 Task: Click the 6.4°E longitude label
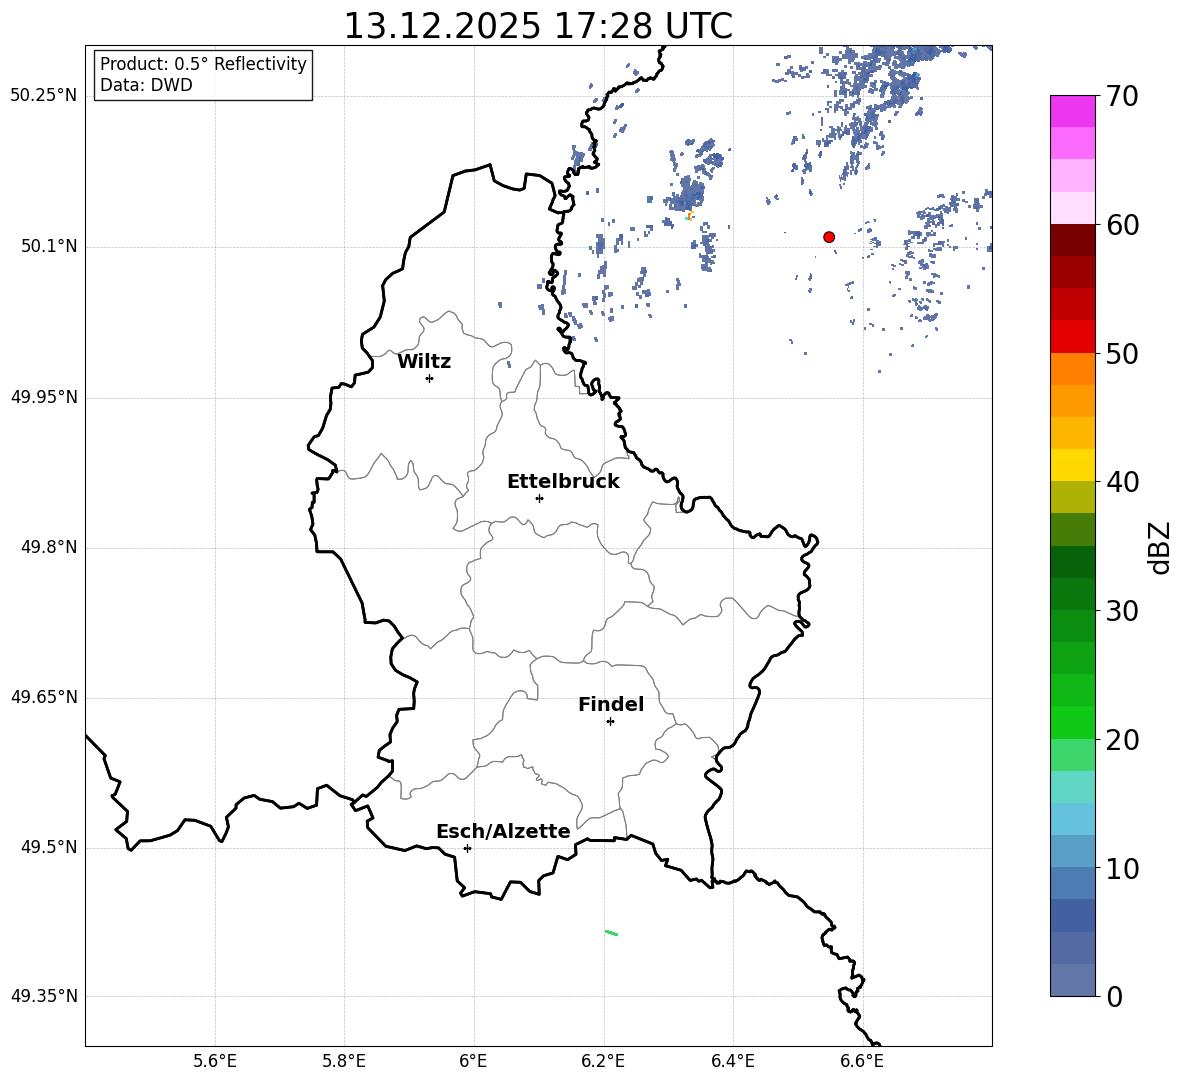coord(732,1061)
